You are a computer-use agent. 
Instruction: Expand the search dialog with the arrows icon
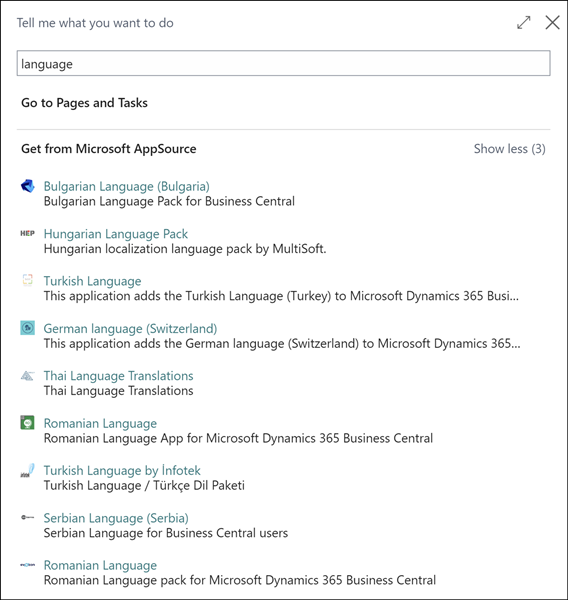tap(524, 23)
